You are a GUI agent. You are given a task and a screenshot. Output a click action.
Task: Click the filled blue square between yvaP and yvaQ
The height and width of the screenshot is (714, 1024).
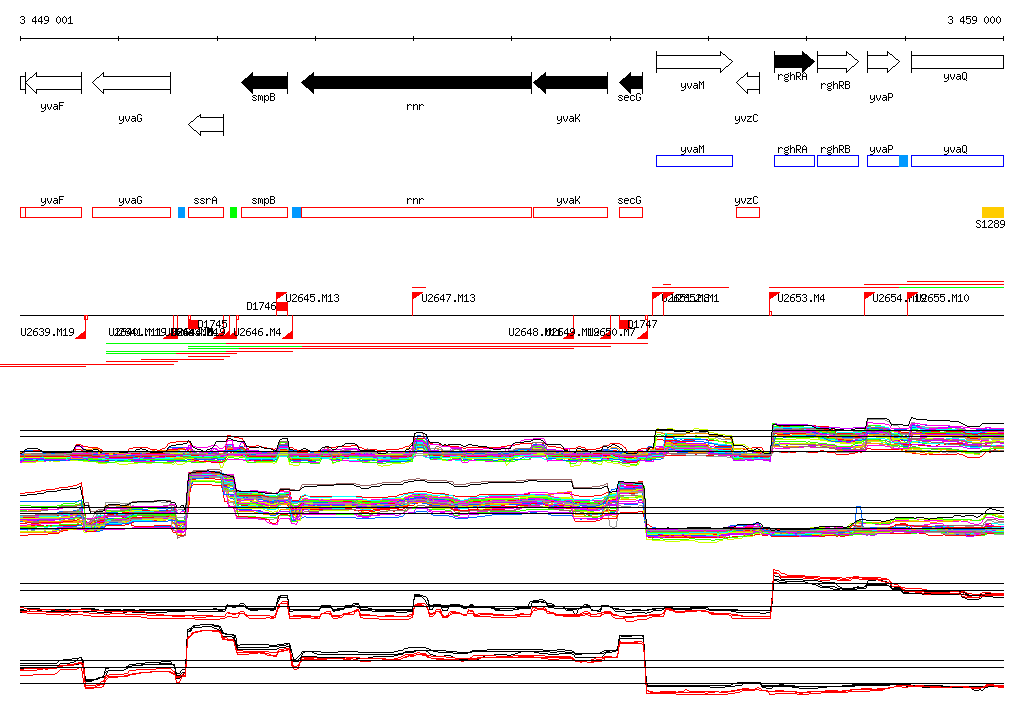tap(904, 161)
